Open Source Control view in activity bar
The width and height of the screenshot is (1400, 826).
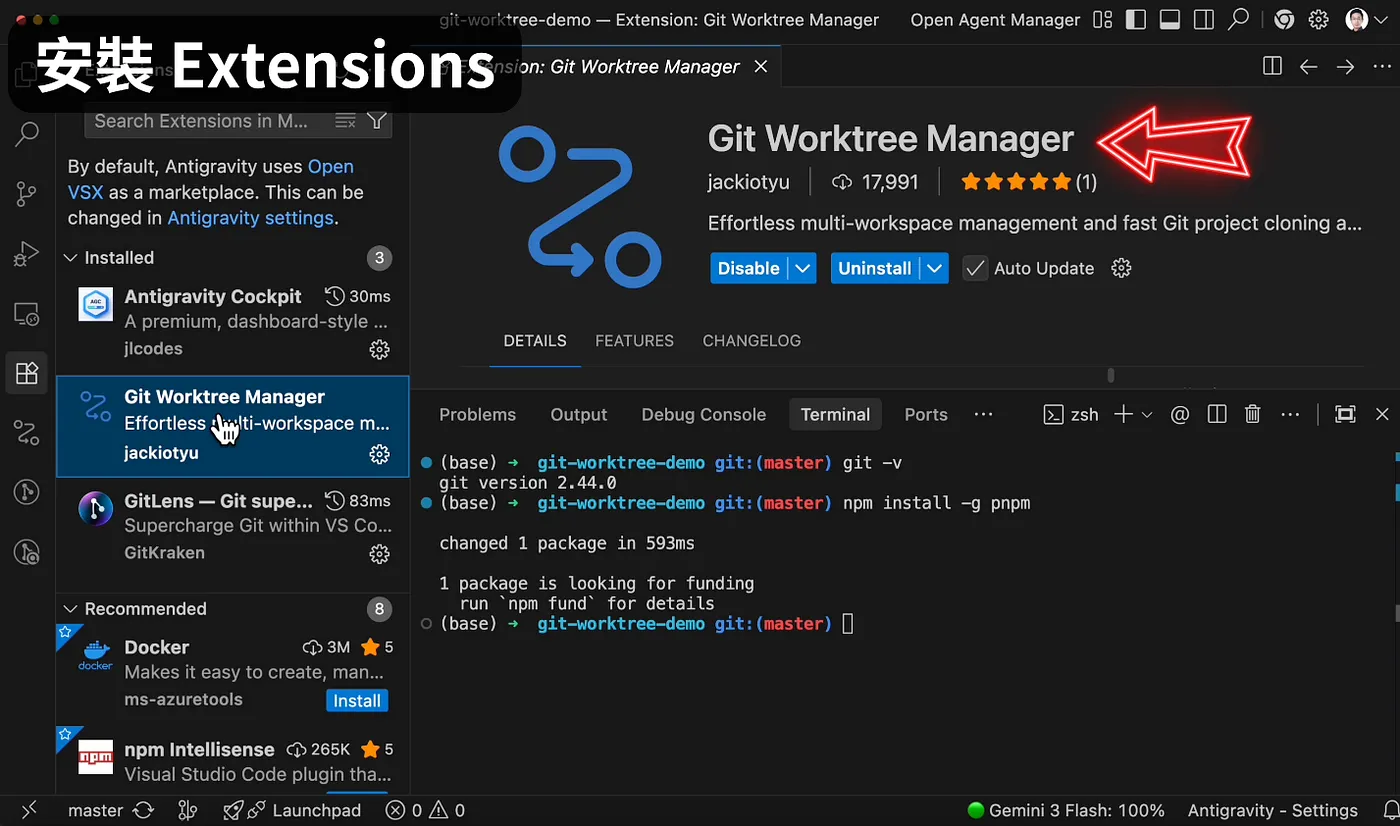pos(27,194)
